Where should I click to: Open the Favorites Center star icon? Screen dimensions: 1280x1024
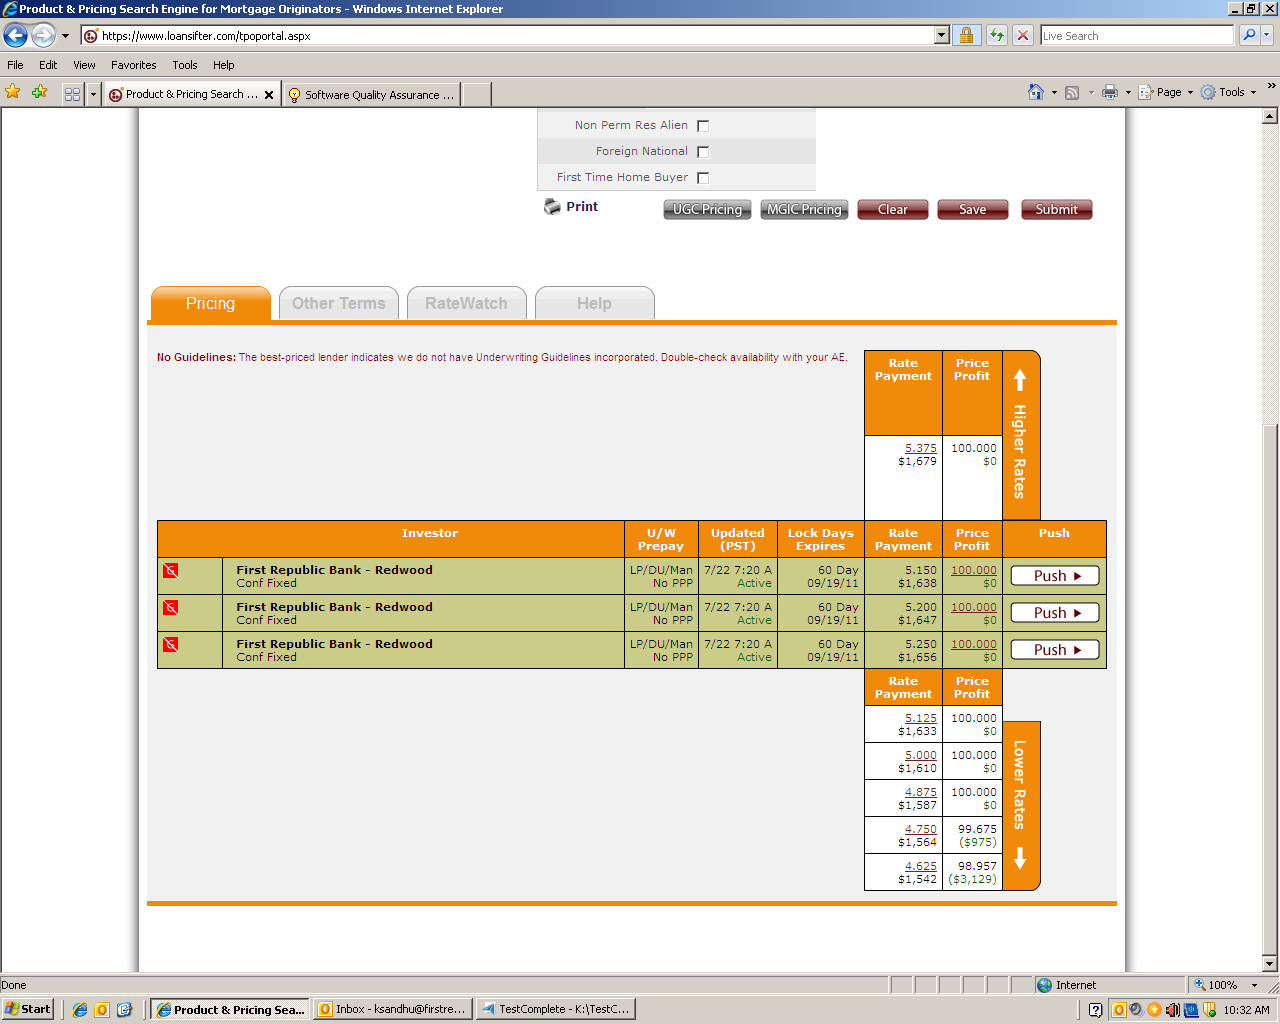coord(13,93)
